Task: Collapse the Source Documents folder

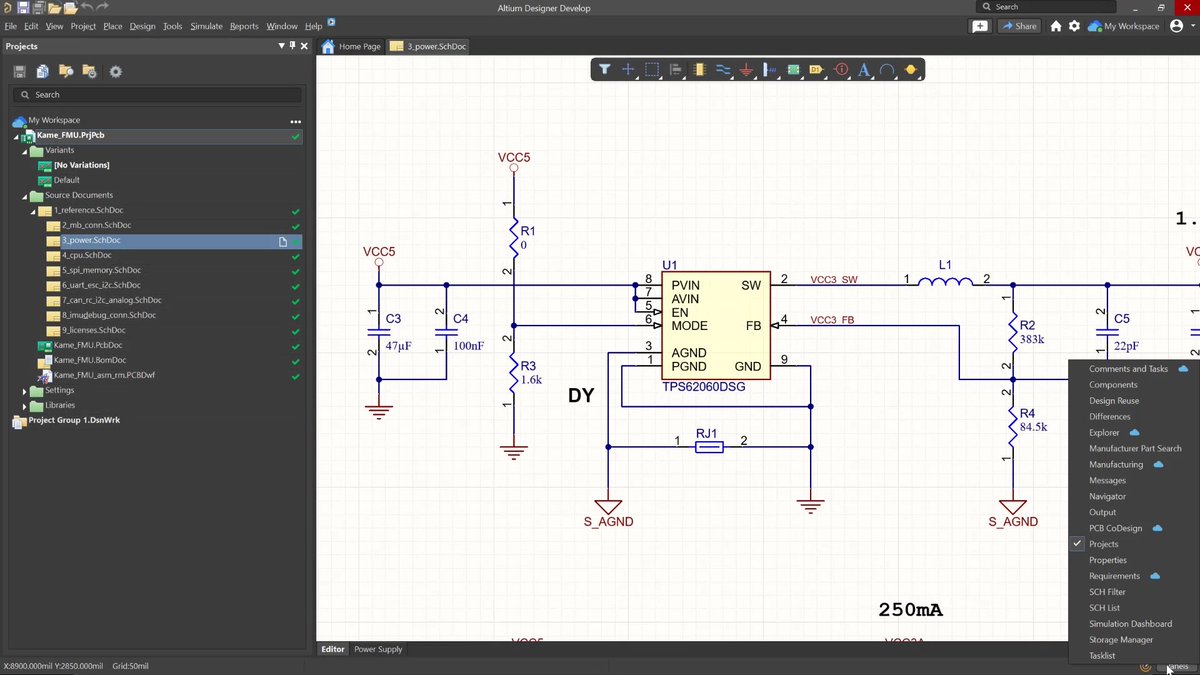Action: pos(25,195)
